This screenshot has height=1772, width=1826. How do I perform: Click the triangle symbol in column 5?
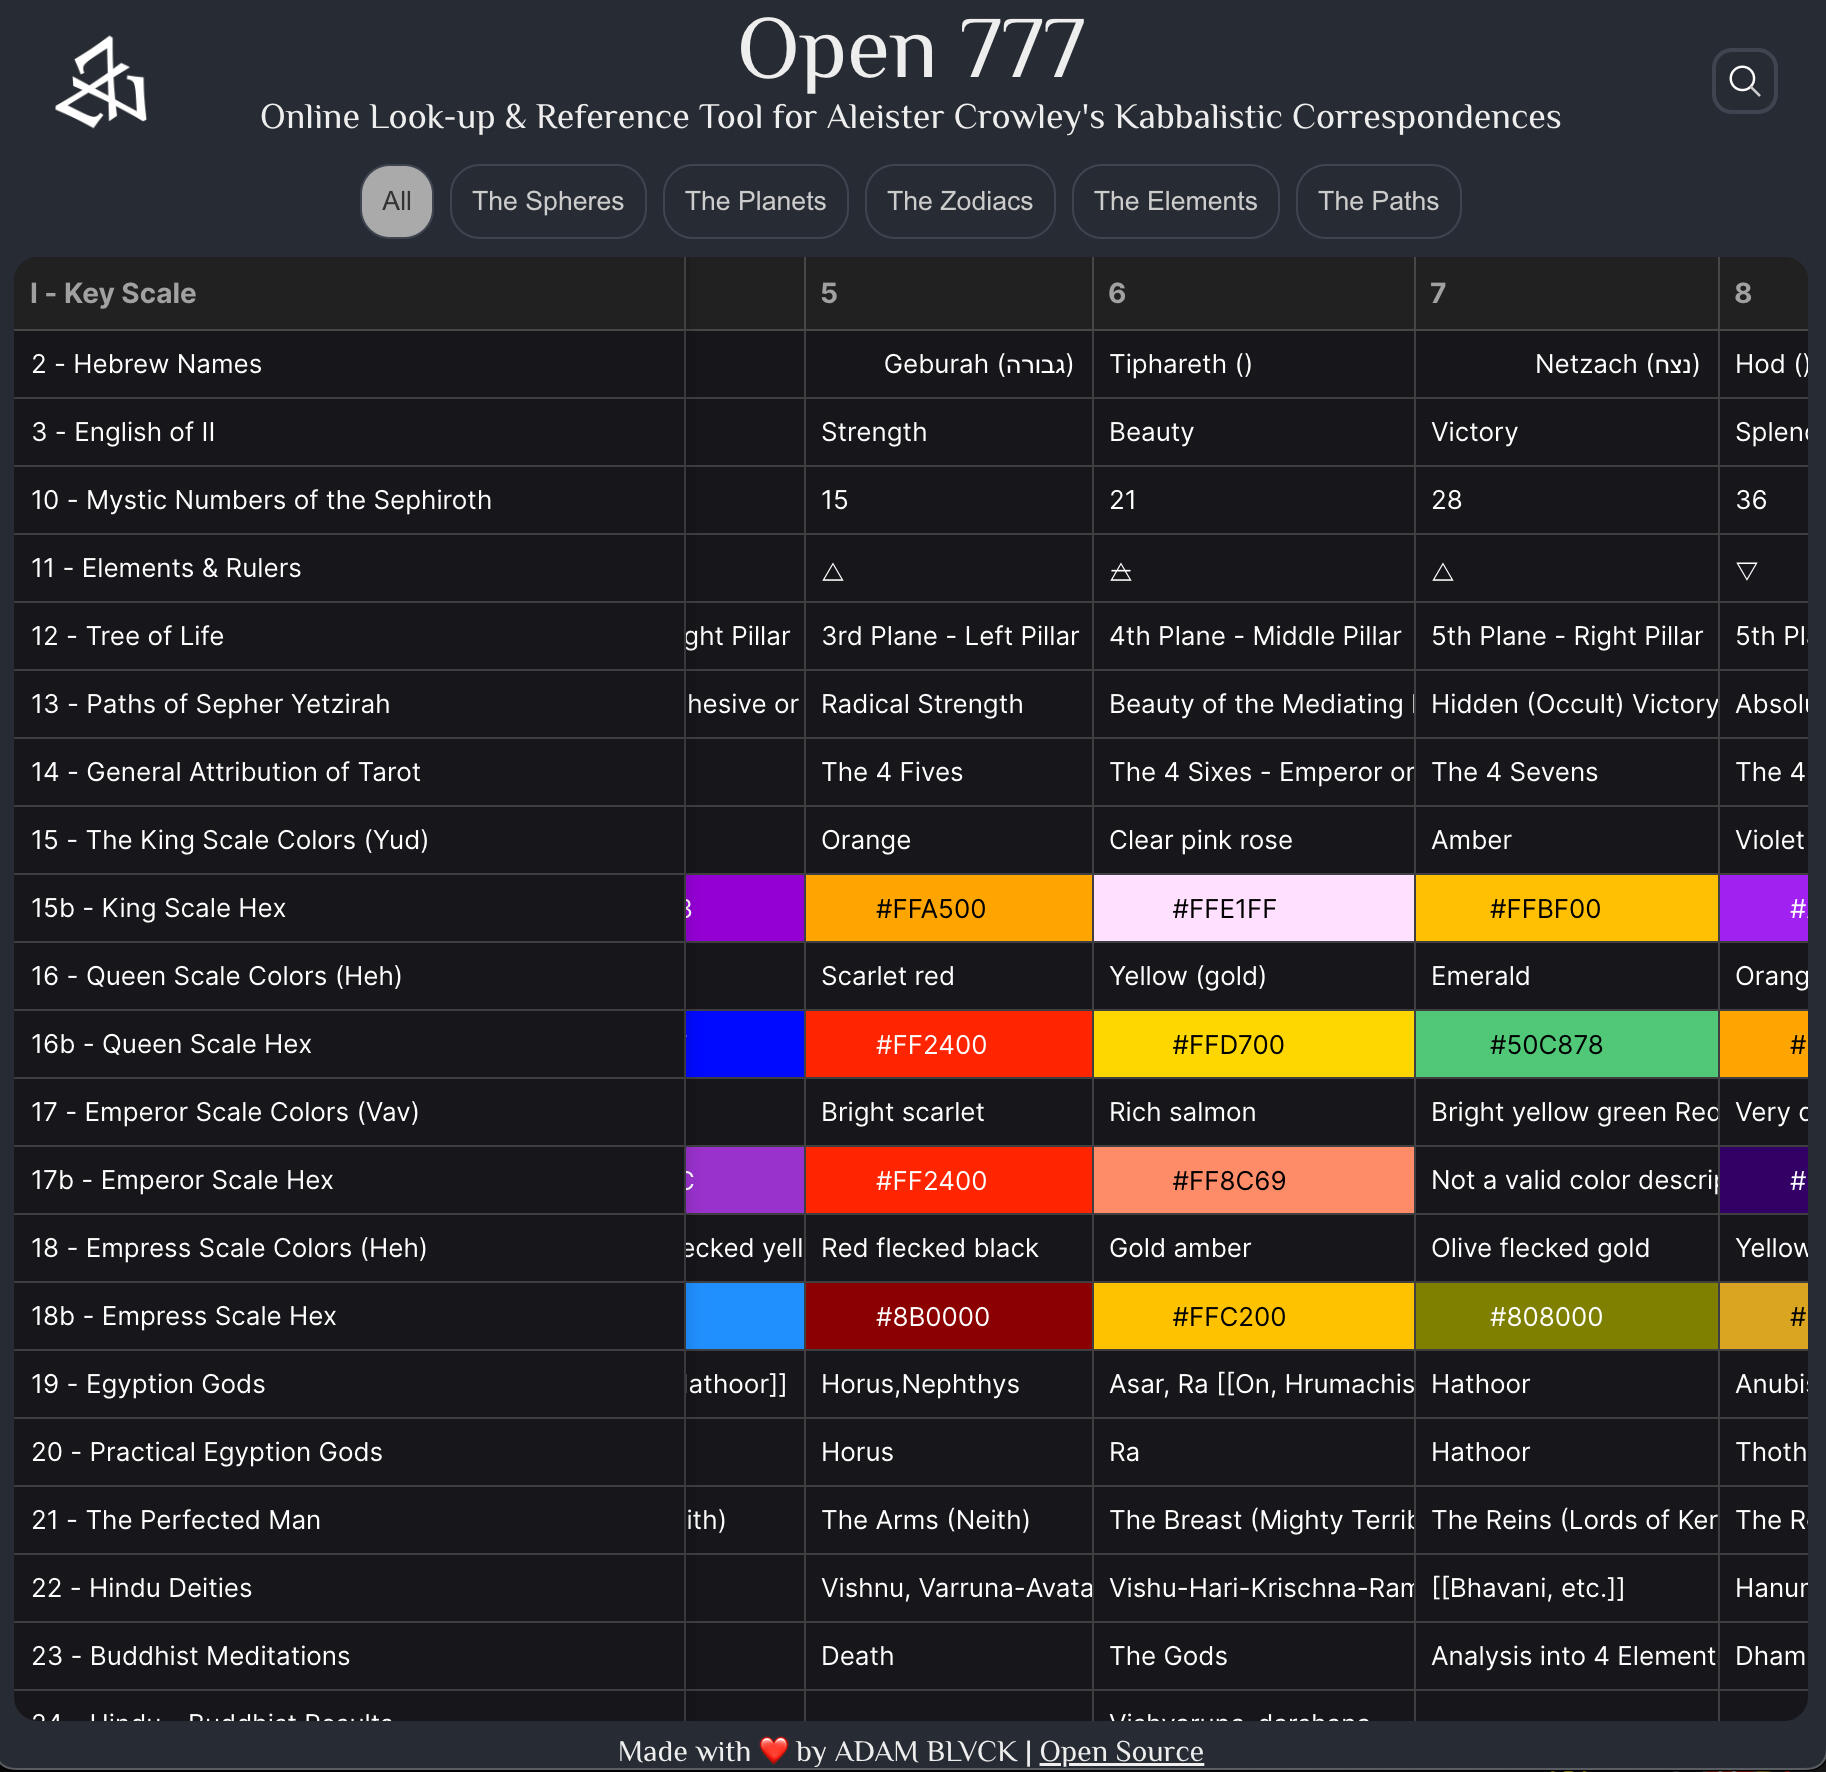[x=832, y=571]
